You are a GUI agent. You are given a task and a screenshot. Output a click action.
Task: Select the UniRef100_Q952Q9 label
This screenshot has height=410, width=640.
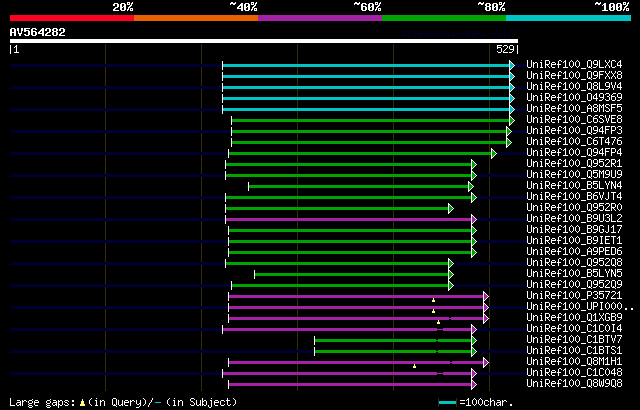[574, 284]
